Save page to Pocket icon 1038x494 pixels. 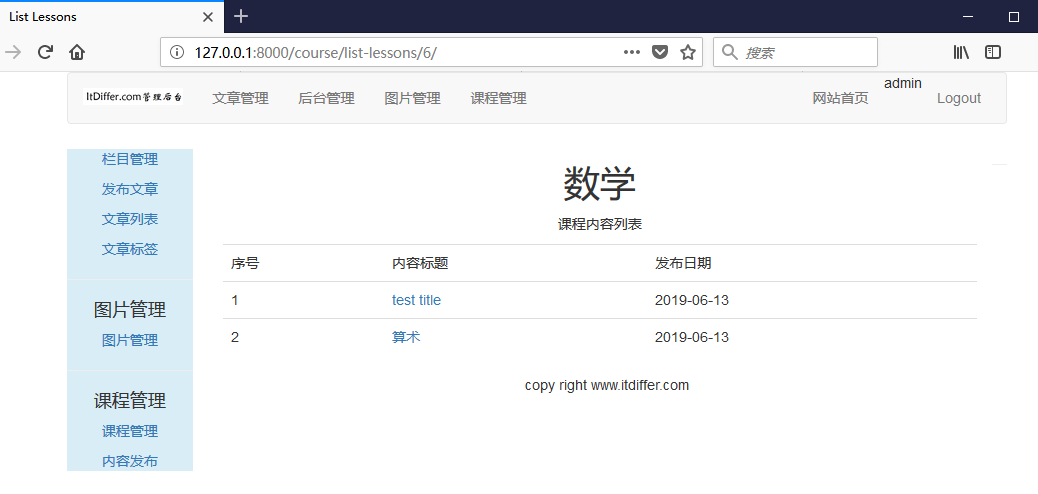(x=660, y=52)
